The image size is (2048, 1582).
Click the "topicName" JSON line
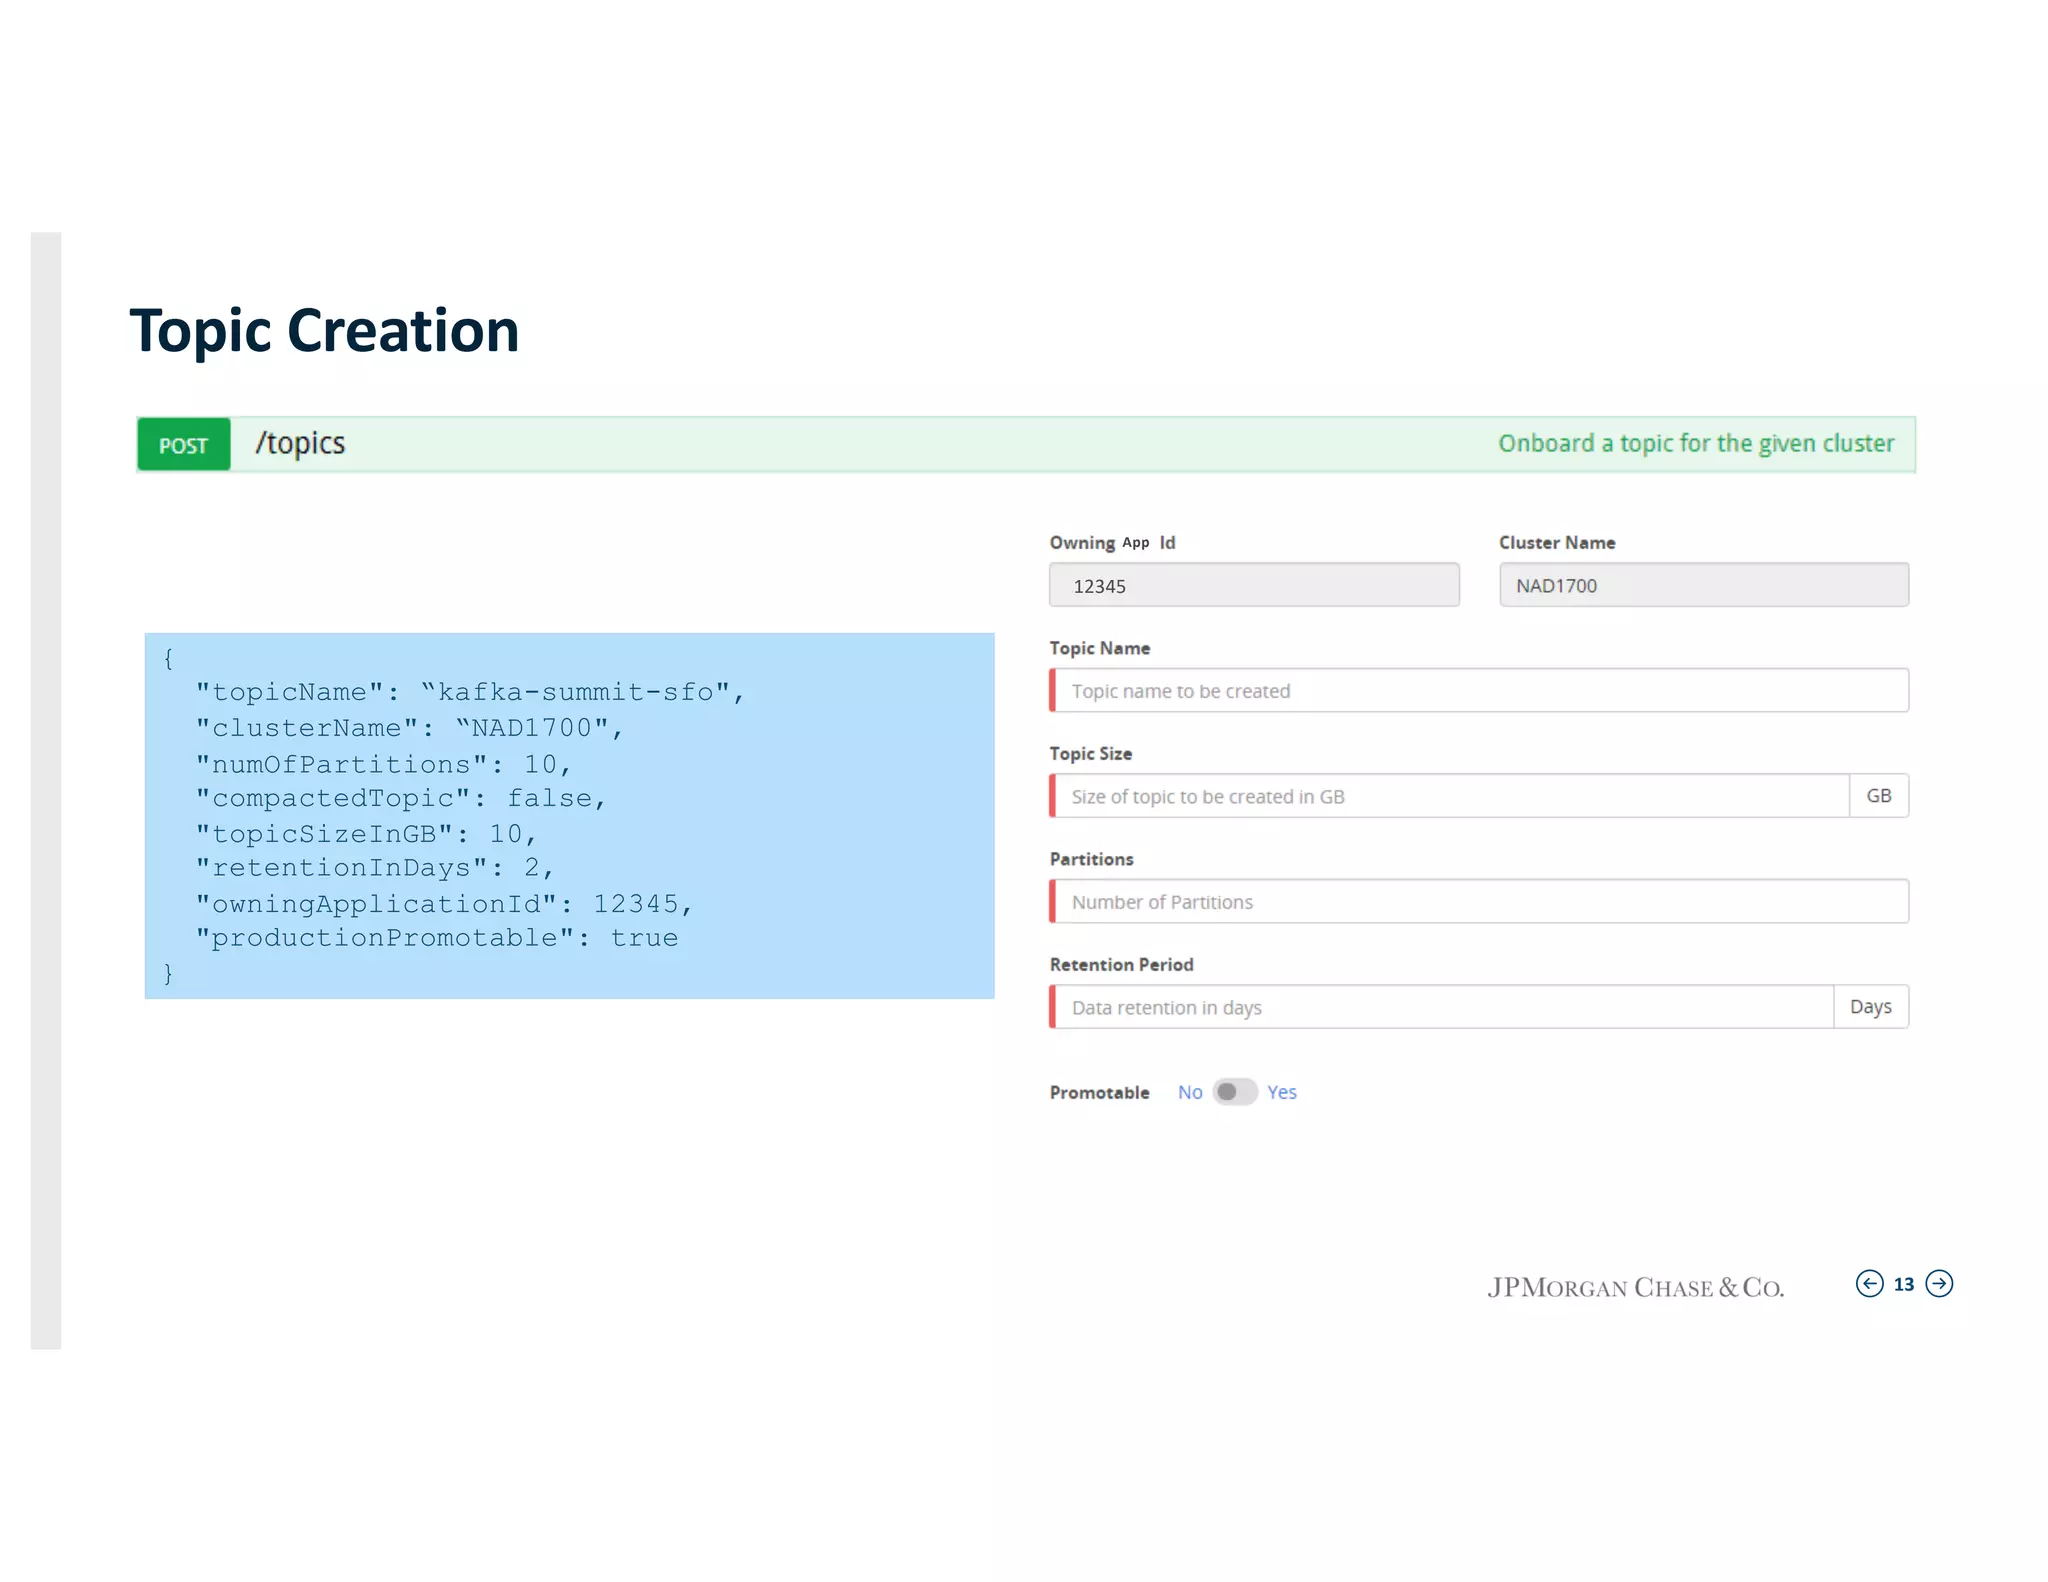click(470, 692)
